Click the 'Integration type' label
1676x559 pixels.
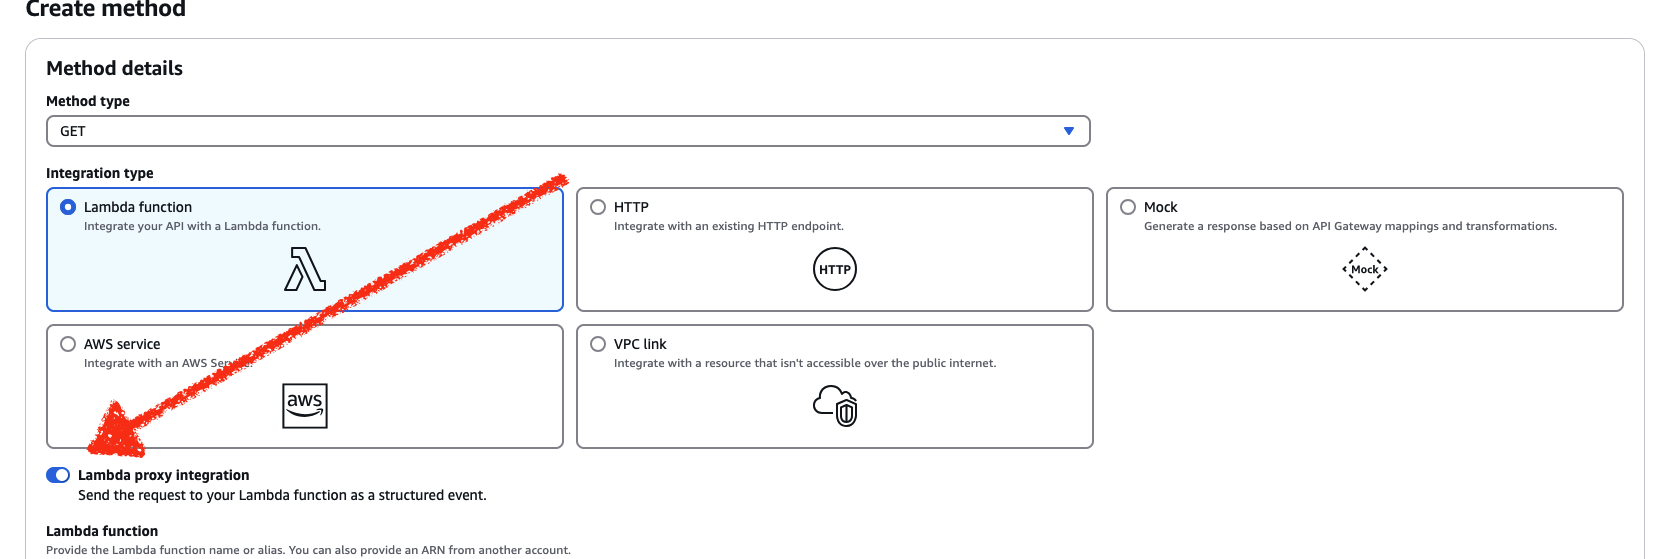pyautogui.click(x=100, y=173)
